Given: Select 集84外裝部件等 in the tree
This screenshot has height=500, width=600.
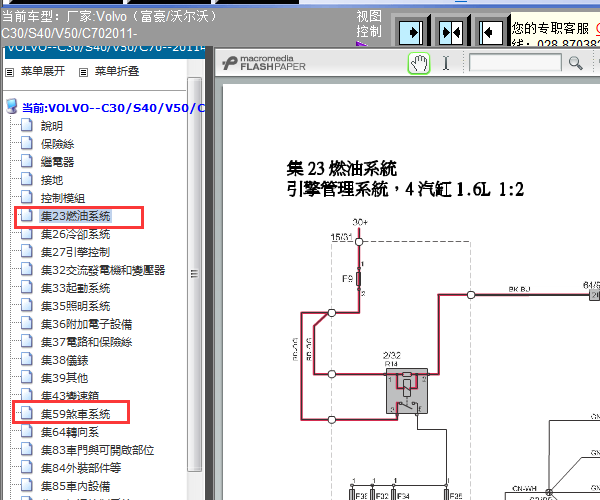Looking at the screenshot, I should click(81, 468).
